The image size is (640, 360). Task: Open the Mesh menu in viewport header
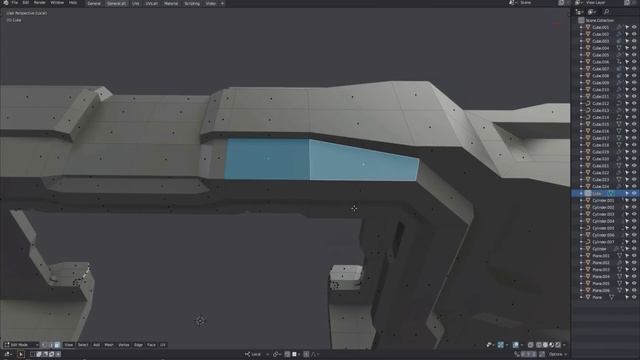pos(109,345)
